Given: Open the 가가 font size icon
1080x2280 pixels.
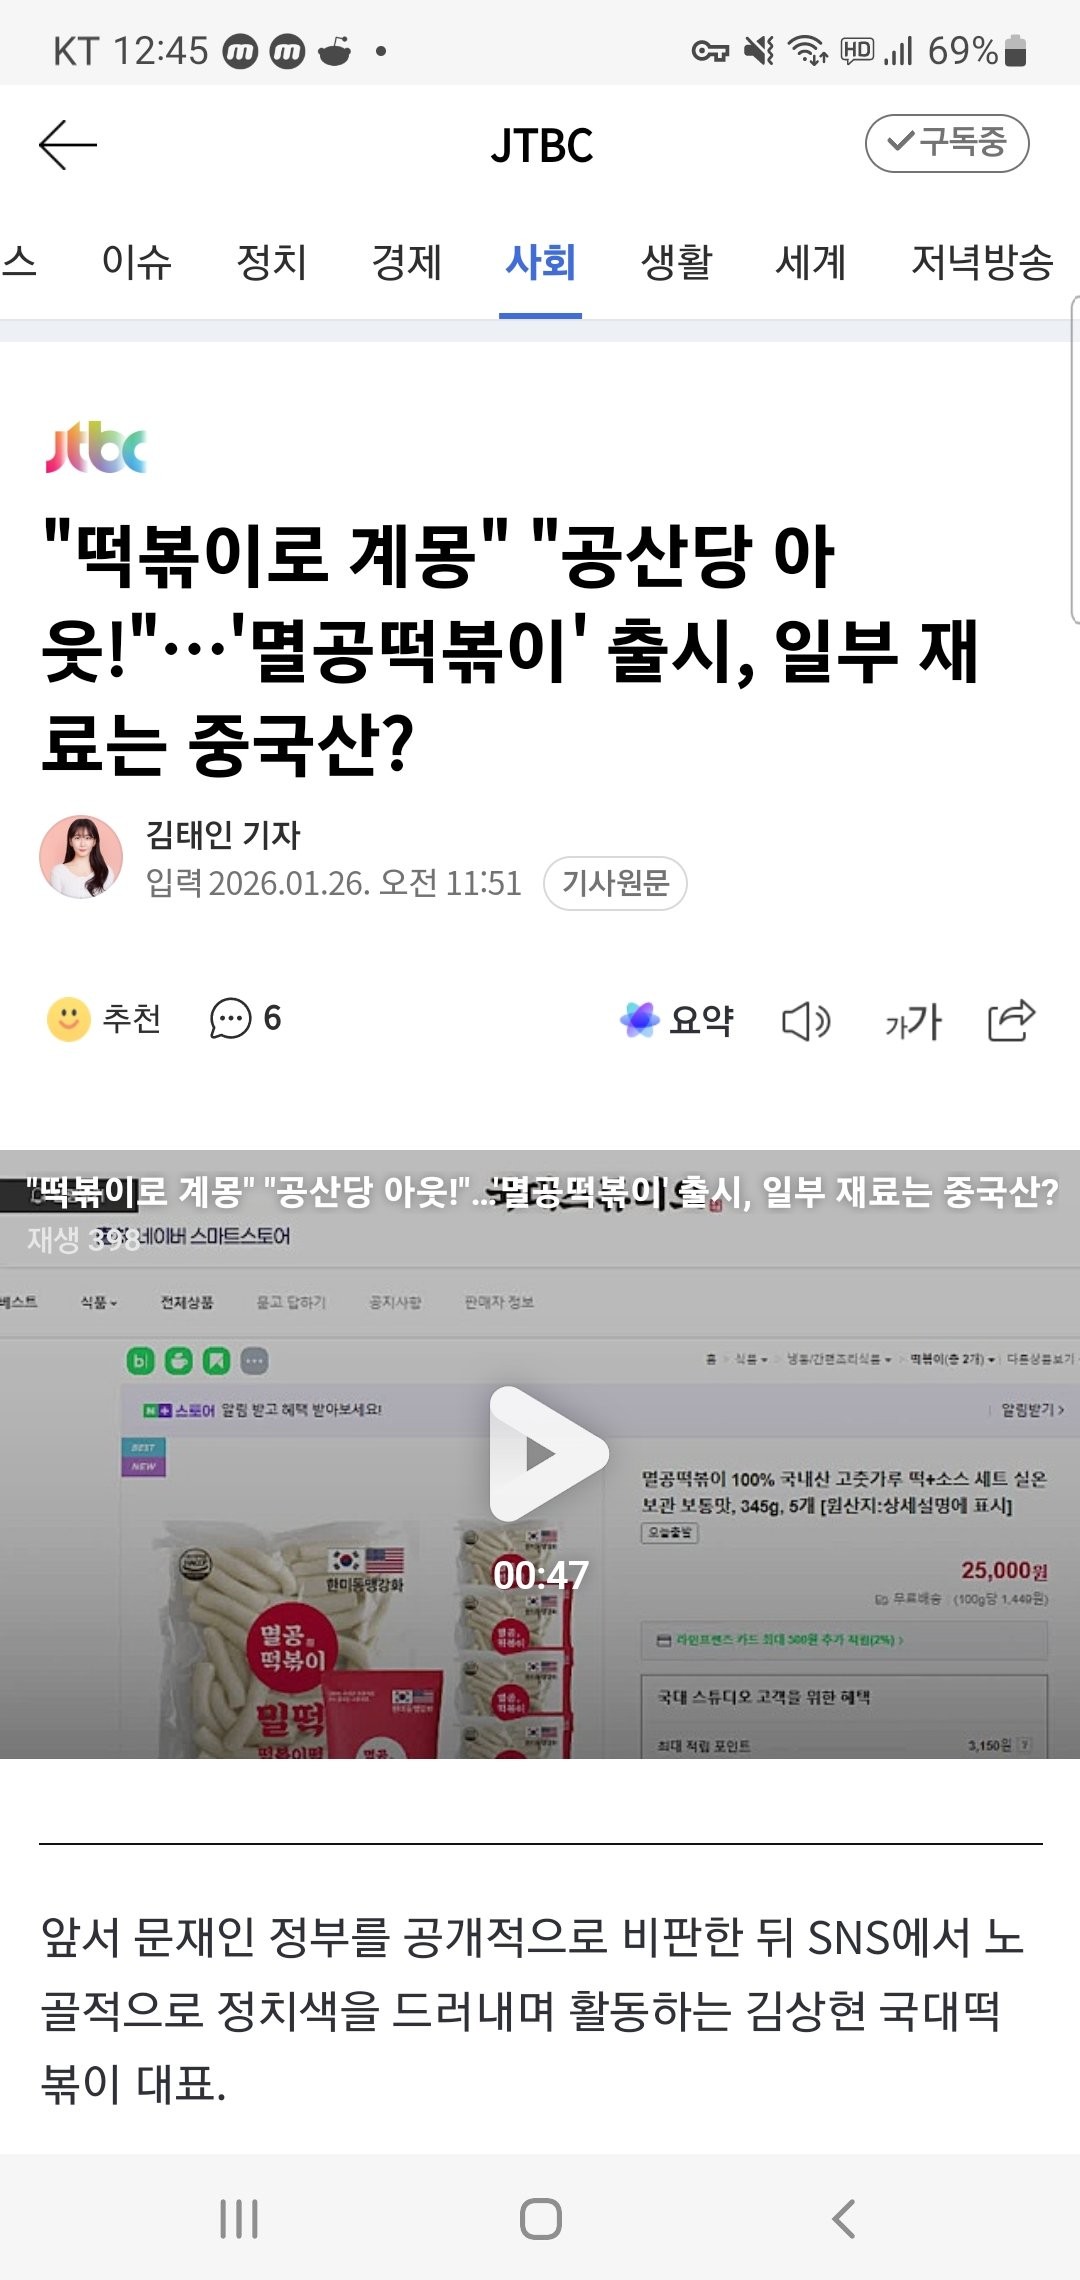Looking at the screenshot, I should pyautogui.click(x=913, y=1021).
